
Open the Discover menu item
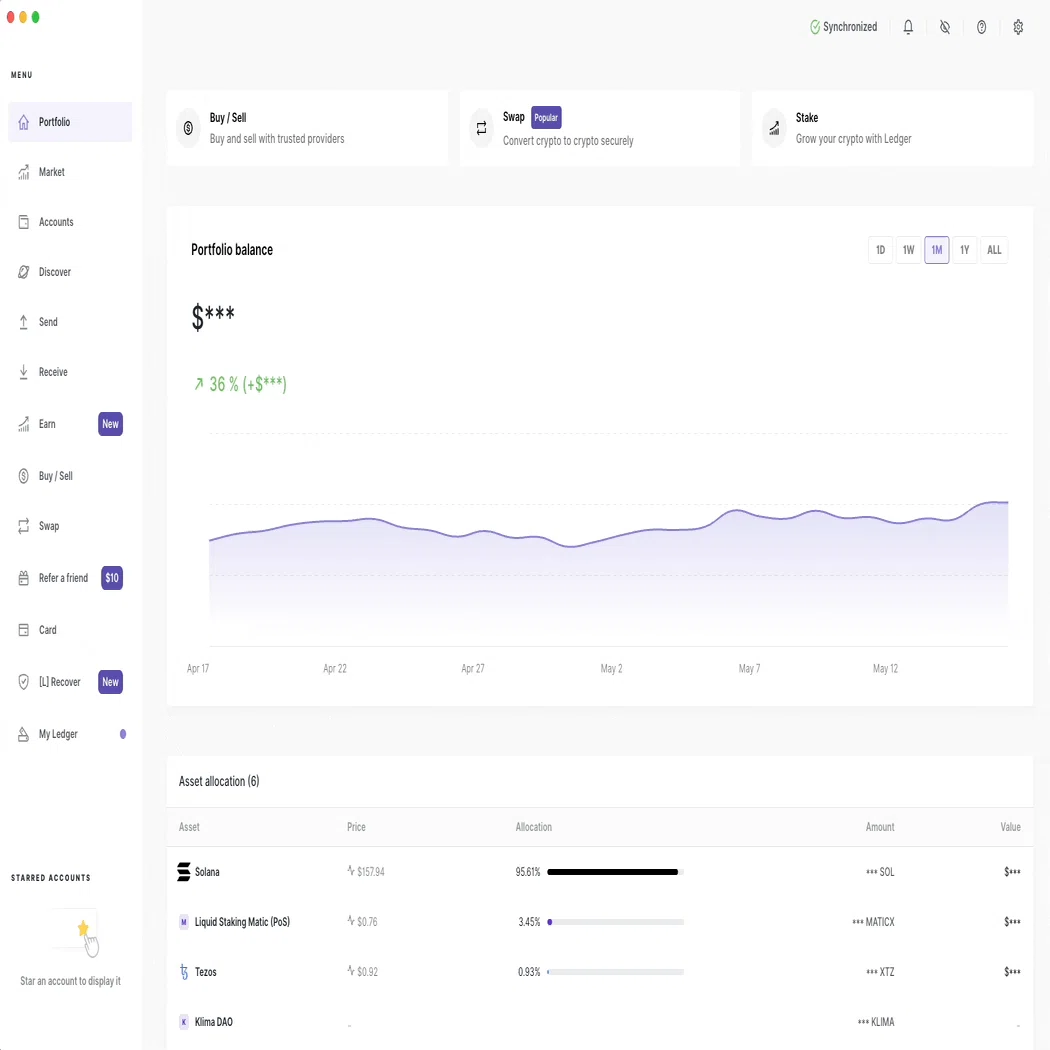pyautogui.click(x=70, y=272)
